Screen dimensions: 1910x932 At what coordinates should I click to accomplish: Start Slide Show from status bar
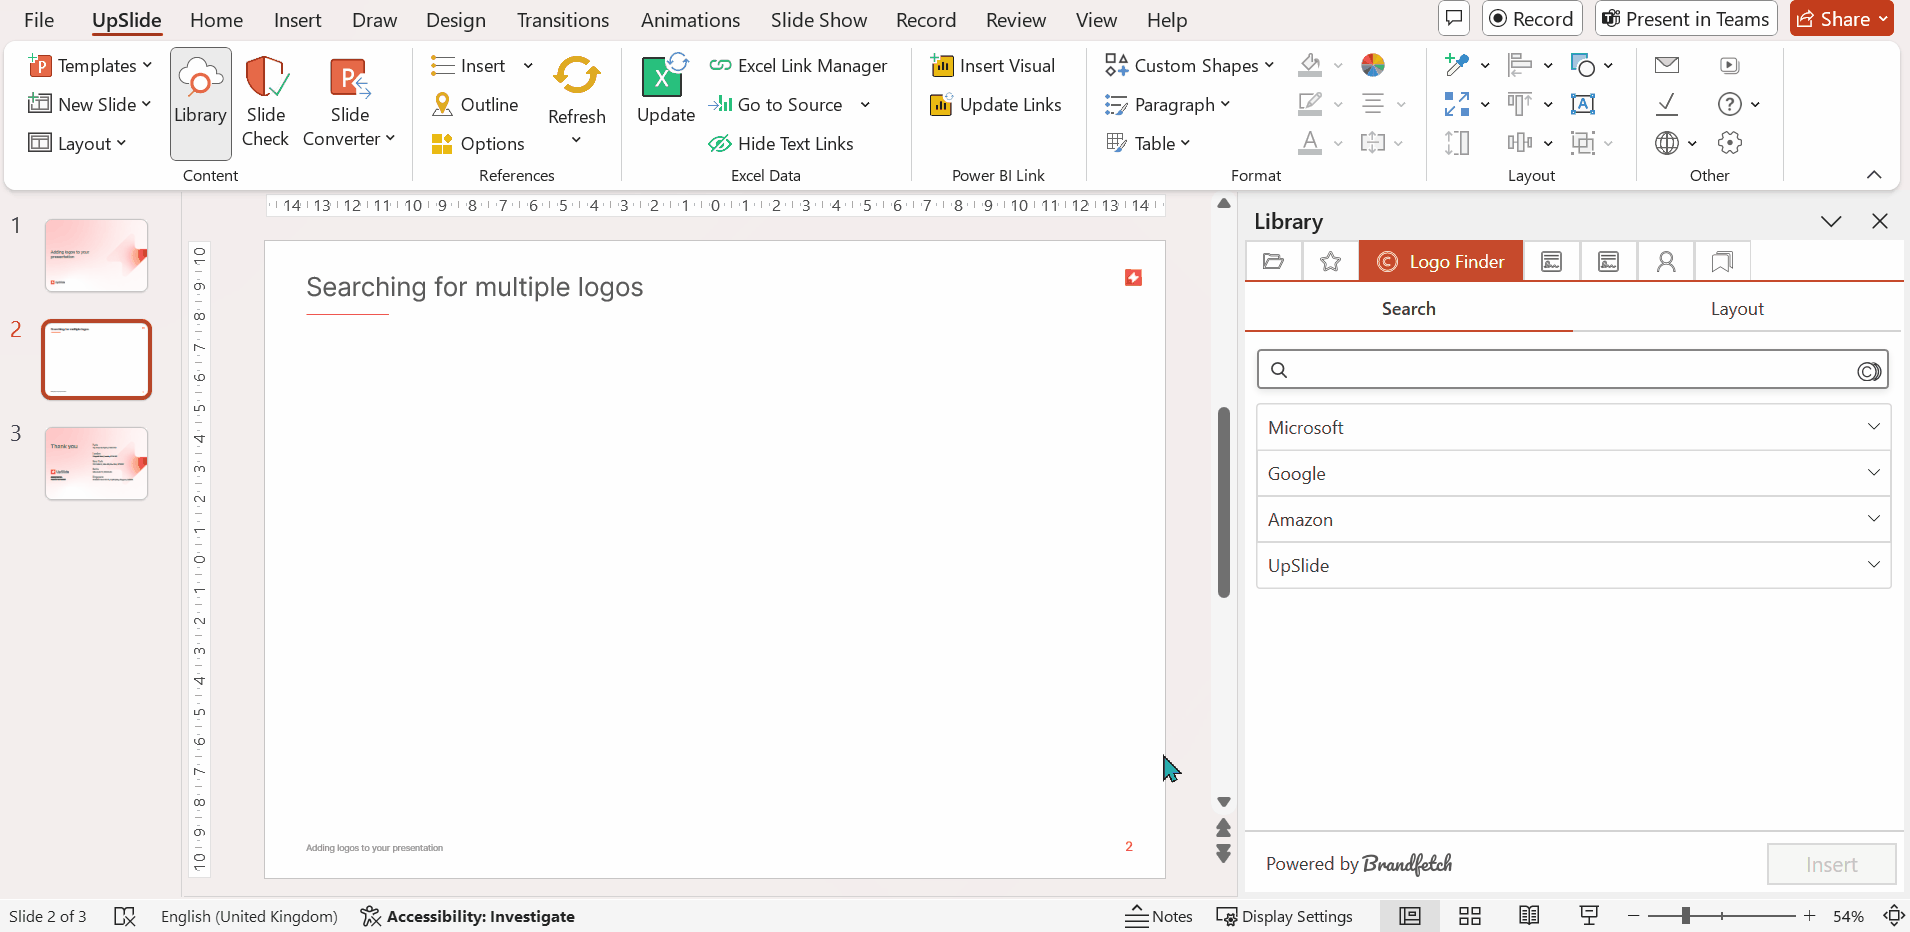[x=1589, y=916]
